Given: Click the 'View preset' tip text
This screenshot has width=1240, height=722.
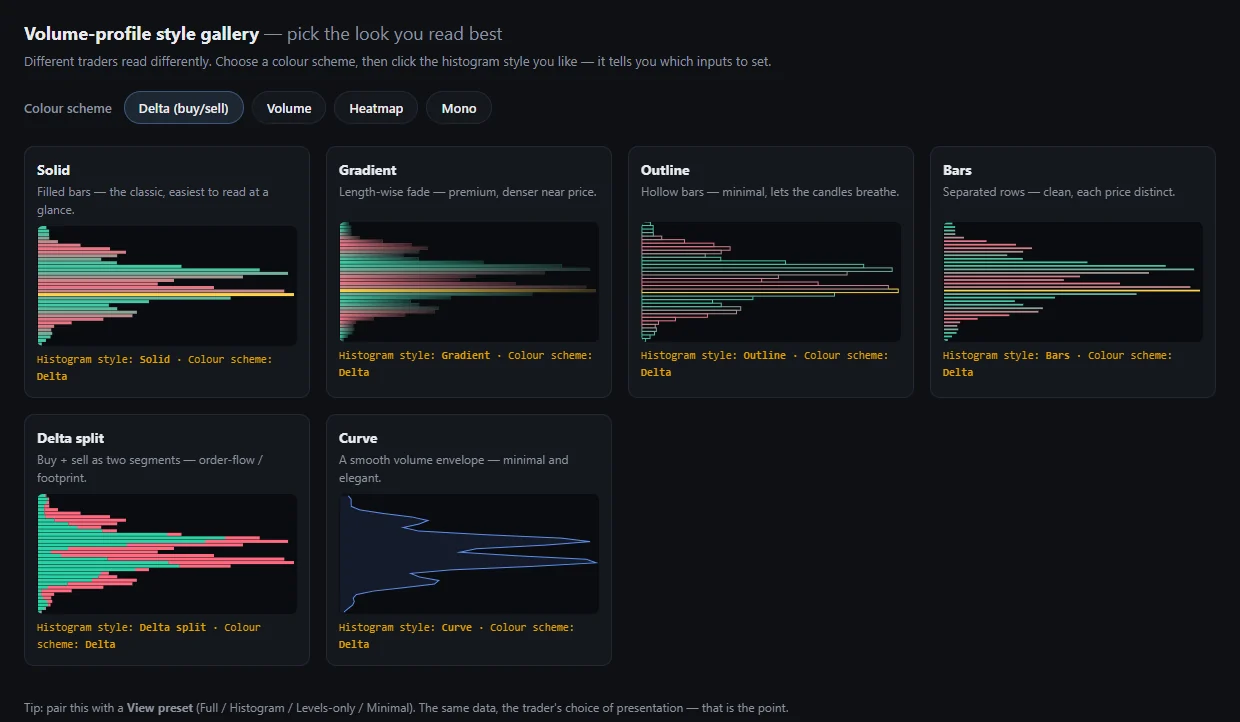Looking at the screenshot, I should (x=160, y=708).
